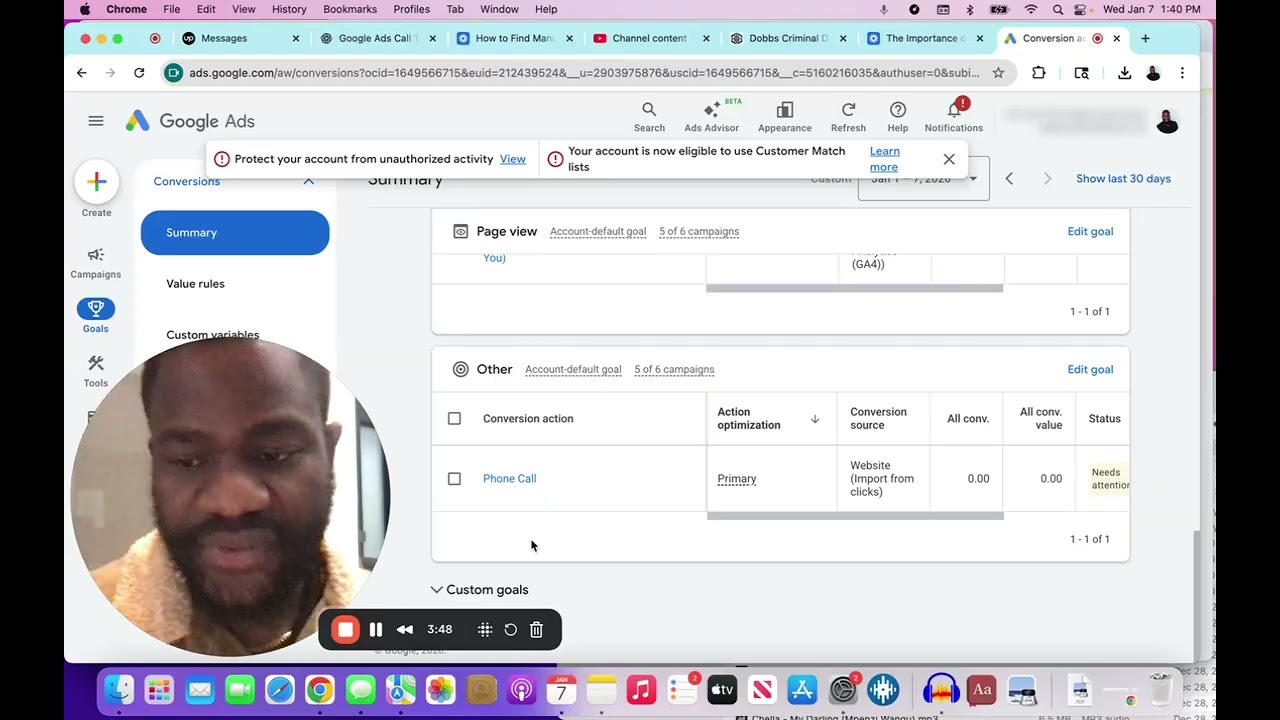
Task: Click the Create plus button
Action: [96, 182]
